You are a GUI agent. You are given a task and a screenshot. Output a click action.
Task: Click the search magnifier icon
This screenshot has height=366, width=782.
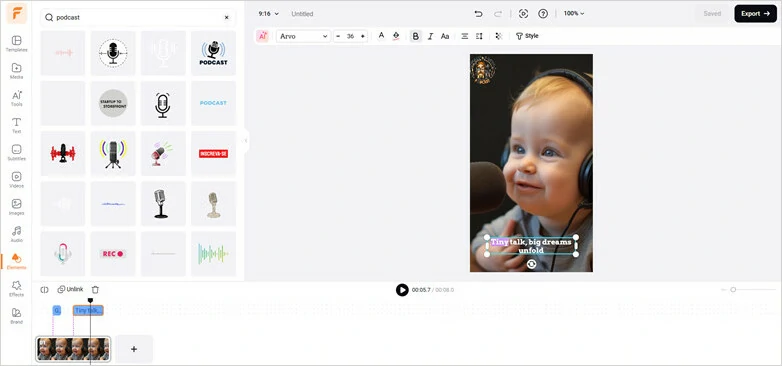click(49, 17)
